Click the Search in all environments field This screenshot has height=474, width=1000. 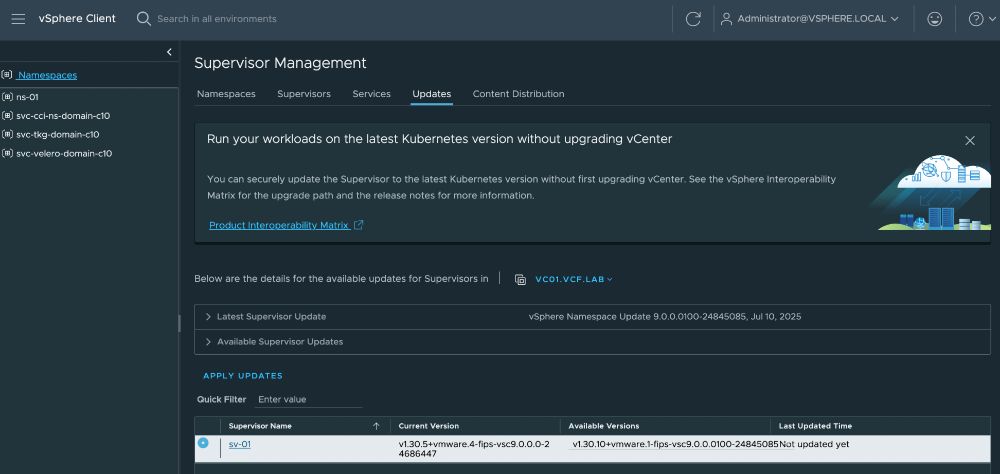[x=217, y=19]
